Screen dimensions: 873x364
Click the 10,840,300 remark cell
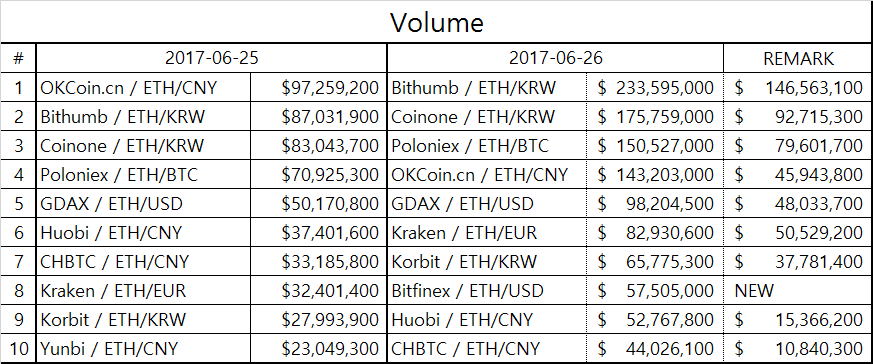[x=798, y=348]
